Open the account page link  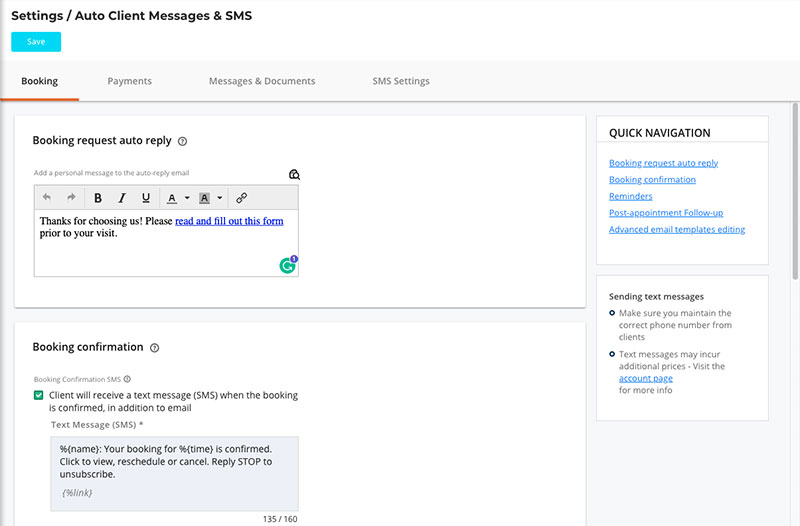click(645, 379)
